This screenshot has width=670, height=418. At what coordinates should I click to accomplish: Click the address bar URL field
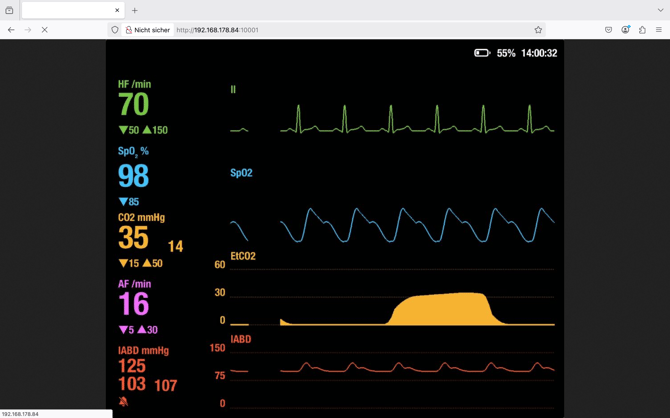click(350, 30)
